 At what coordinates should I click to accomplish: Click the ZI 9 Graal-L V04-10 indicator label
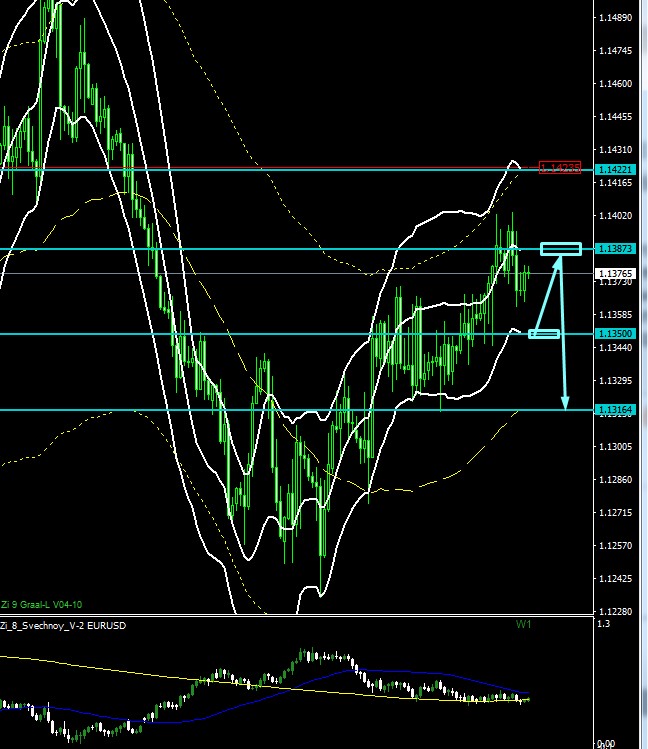click(x=40, y=604)
